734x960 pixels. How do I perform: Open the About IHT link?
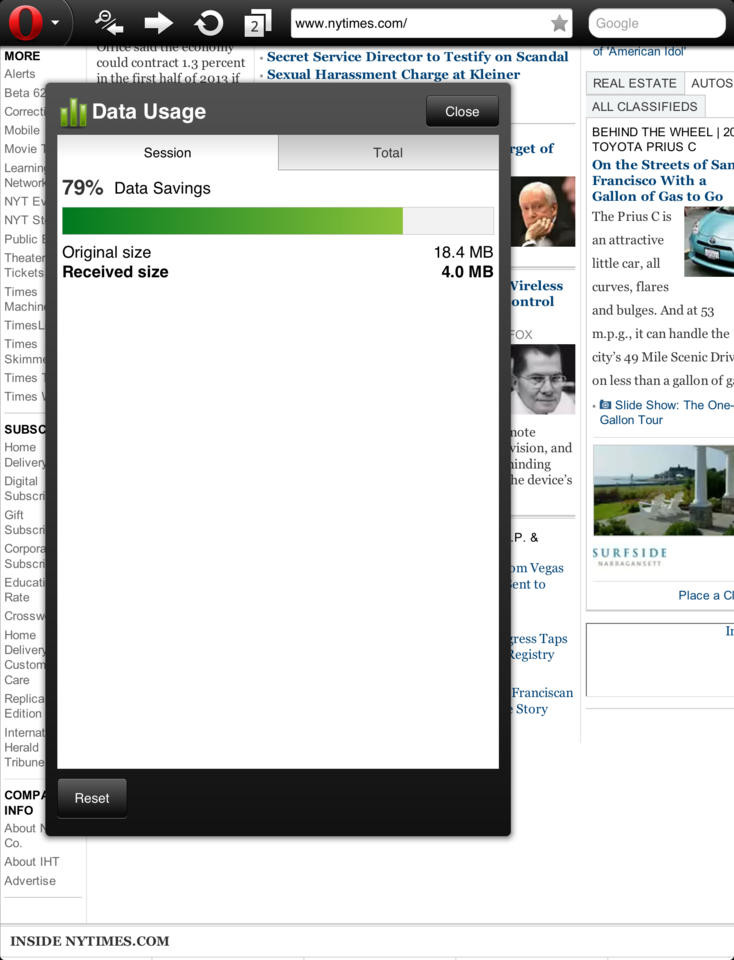[x=32, y=861]
